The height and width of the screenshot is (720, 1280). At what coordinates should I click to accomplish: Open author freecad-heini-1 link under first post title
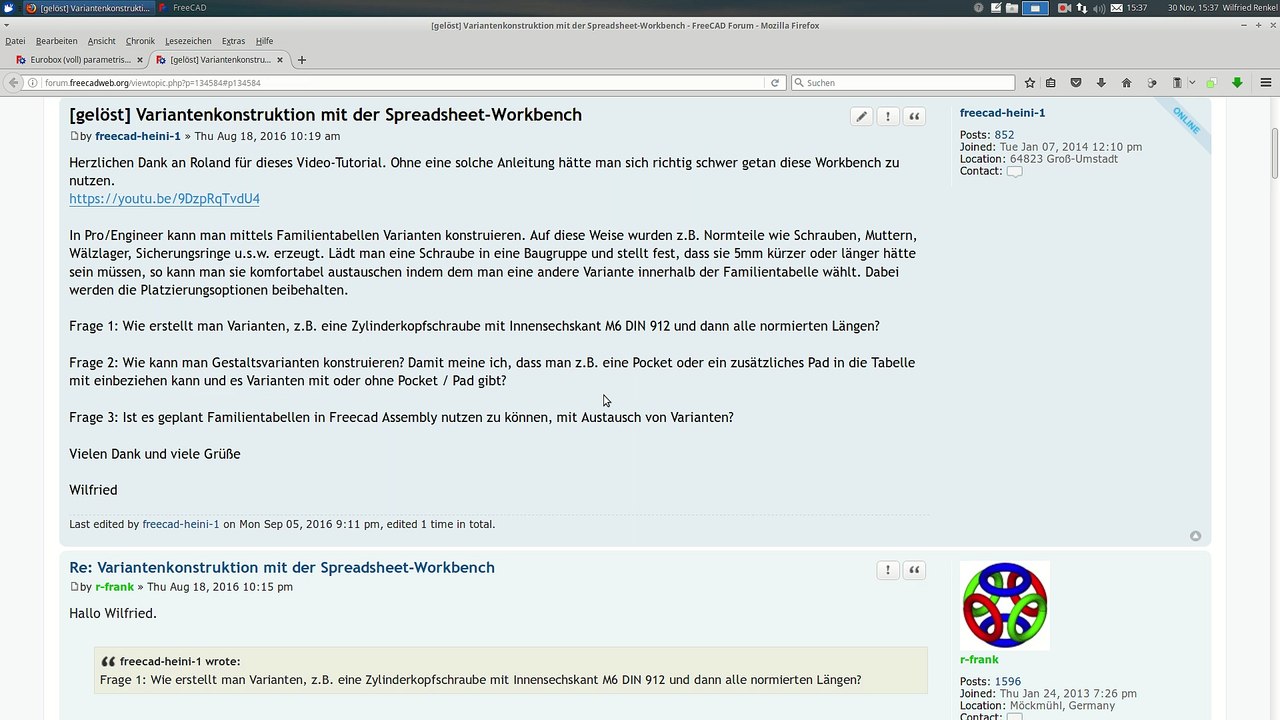pos(138,136)
